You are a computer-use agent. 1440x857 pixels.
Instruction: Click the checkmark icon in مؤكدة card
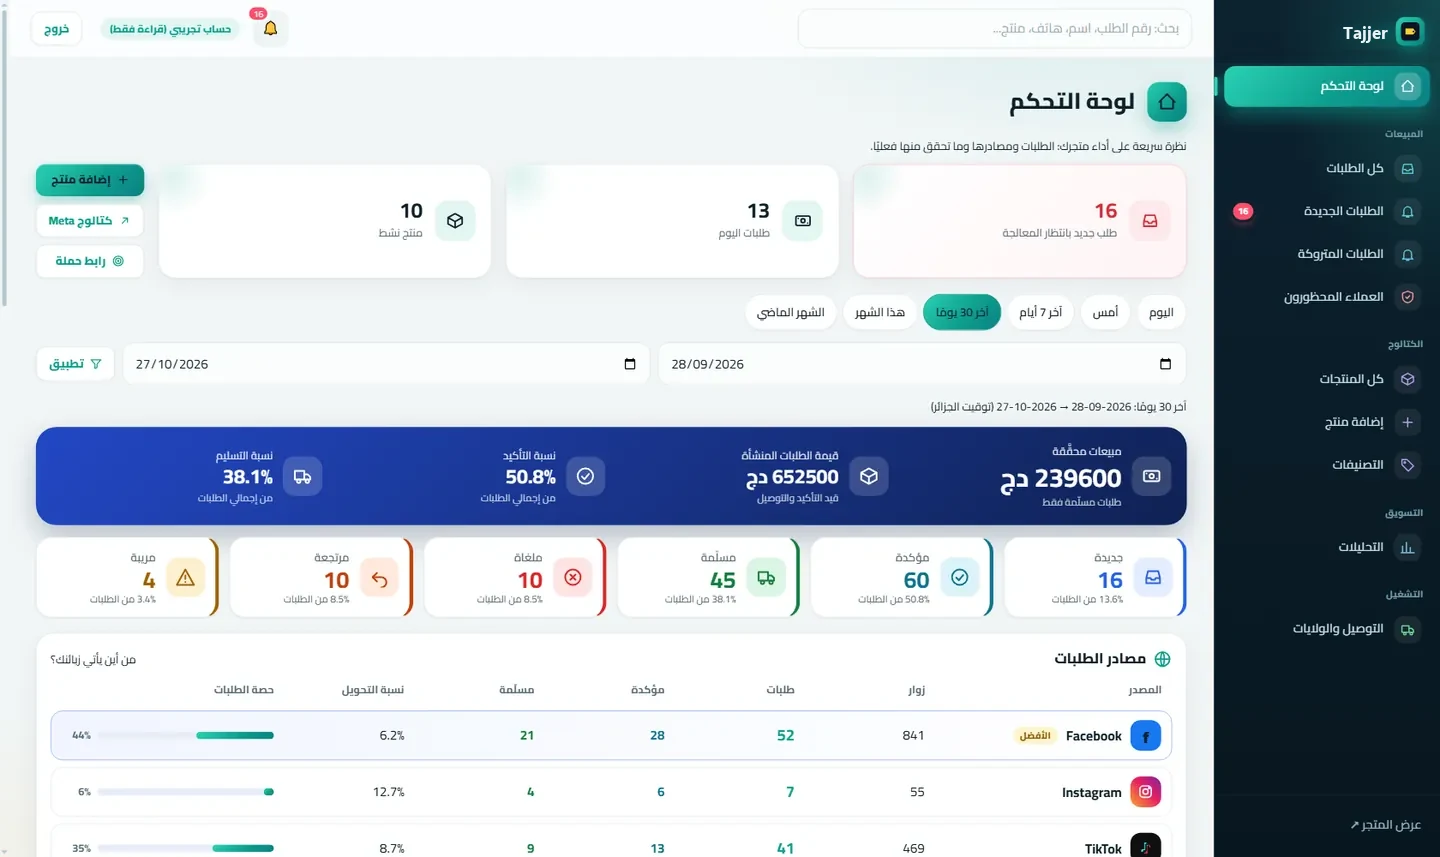[x=960, y=577]
